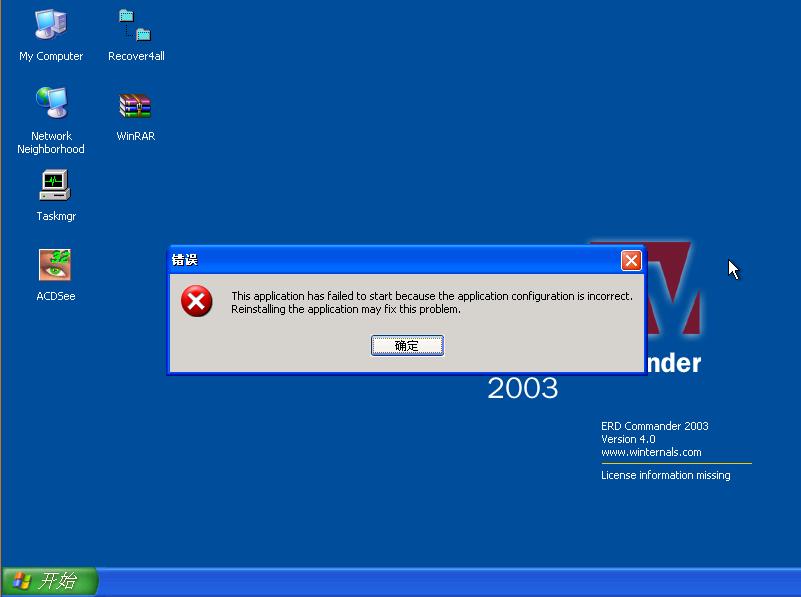Screen dimensions: 801x597
Task: Click the red error X icon in the dialog
Action: click(x=197, y=301)
